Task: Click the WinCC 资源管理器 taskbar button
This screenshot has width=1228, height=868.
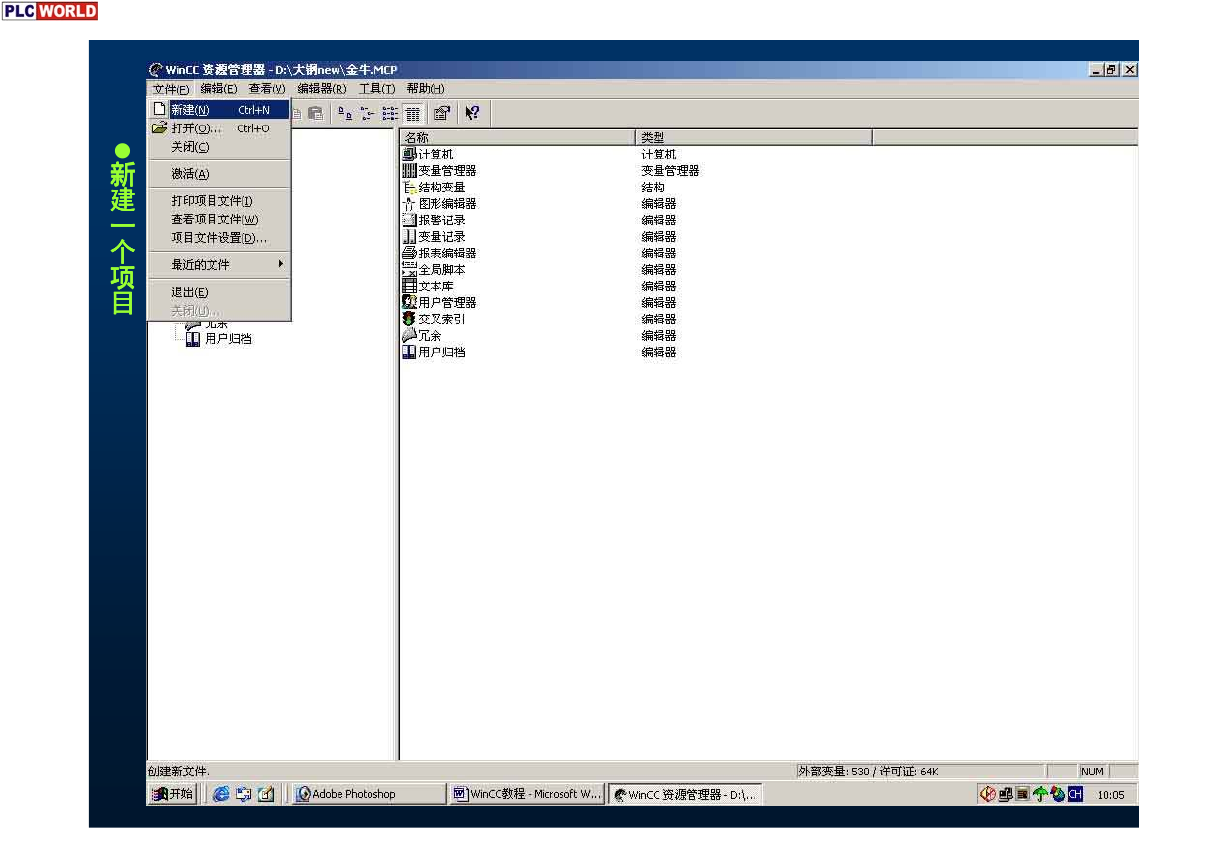Action: tap(685, 795)
